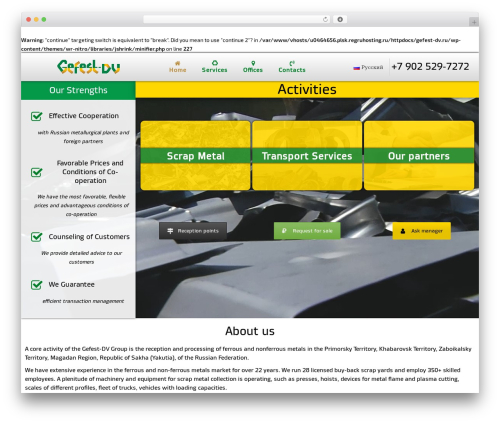Click the About us heading
The image size is (500, 423).
click(250, 331)
